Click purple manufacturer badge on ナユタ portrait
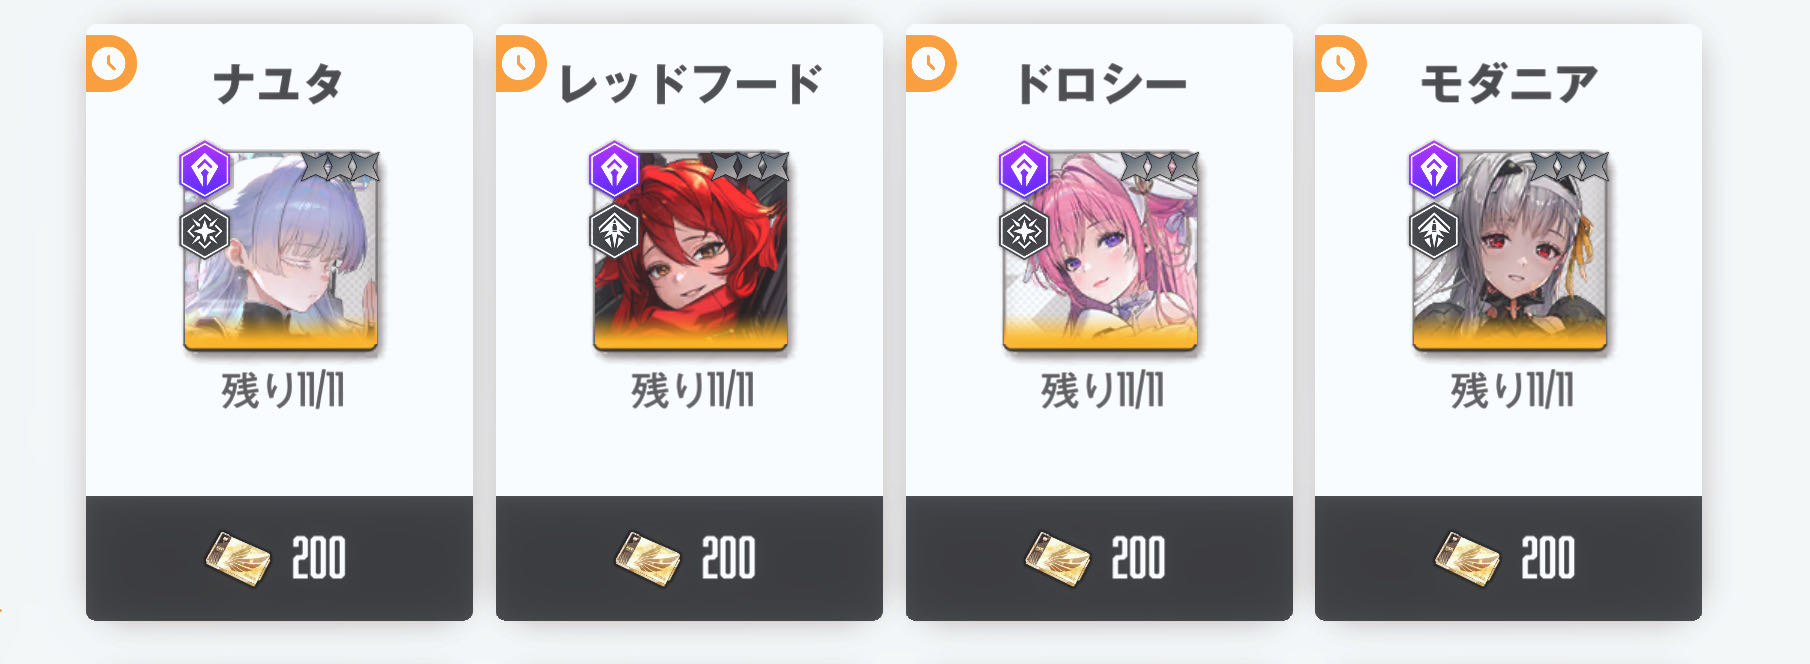Image resolution: width=1810 pixels, height=664 pixels. point(205,169)
